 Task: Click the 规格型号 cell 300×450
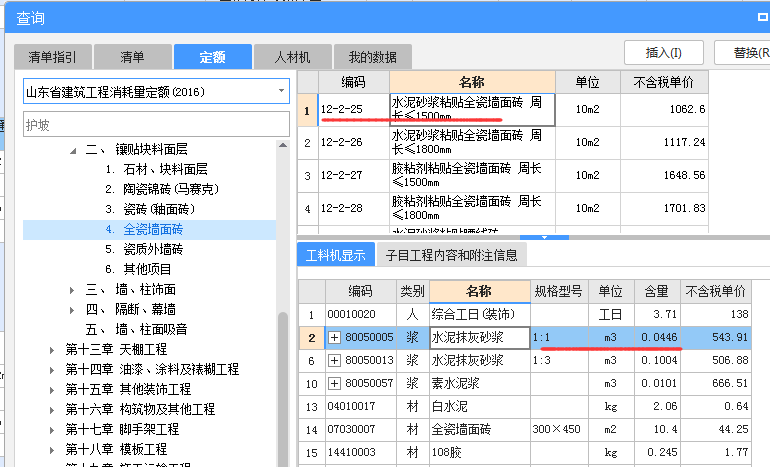tap(559, 430)
